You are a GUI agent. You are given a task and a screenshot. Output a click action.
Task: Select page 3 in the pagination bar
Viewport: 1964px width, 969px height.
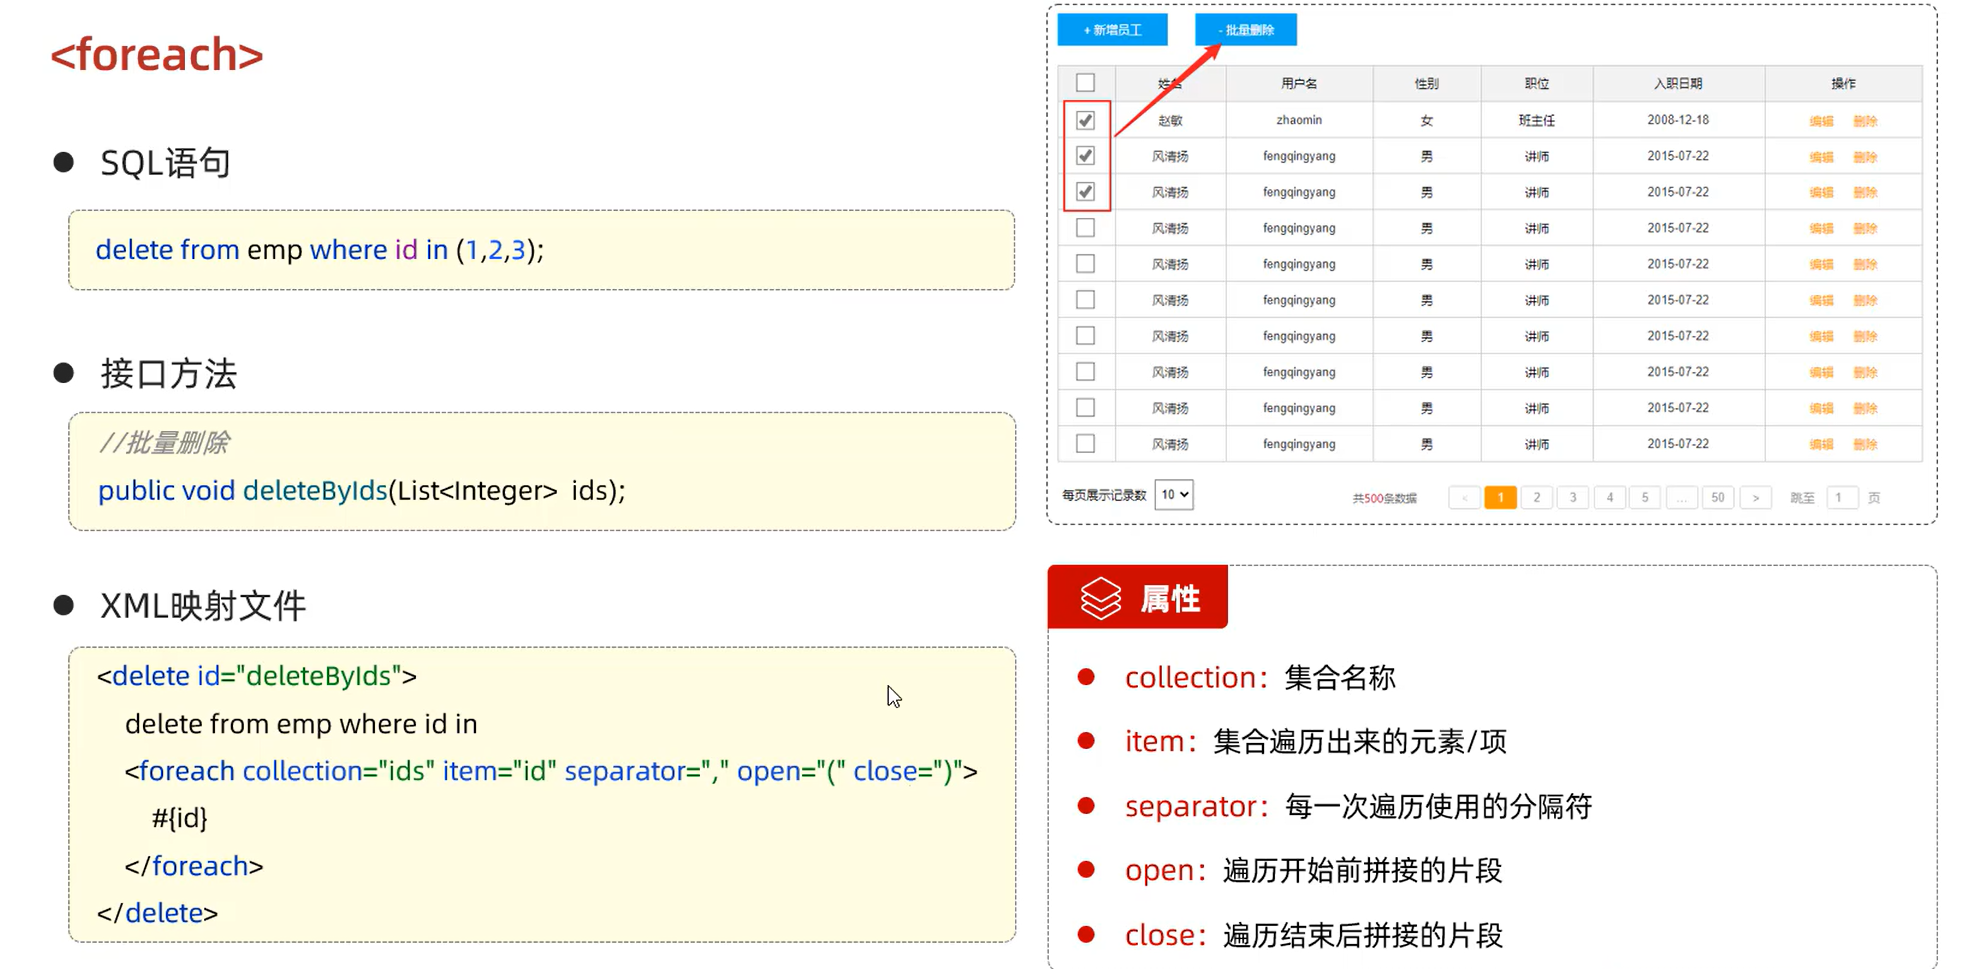[1572, 497]
